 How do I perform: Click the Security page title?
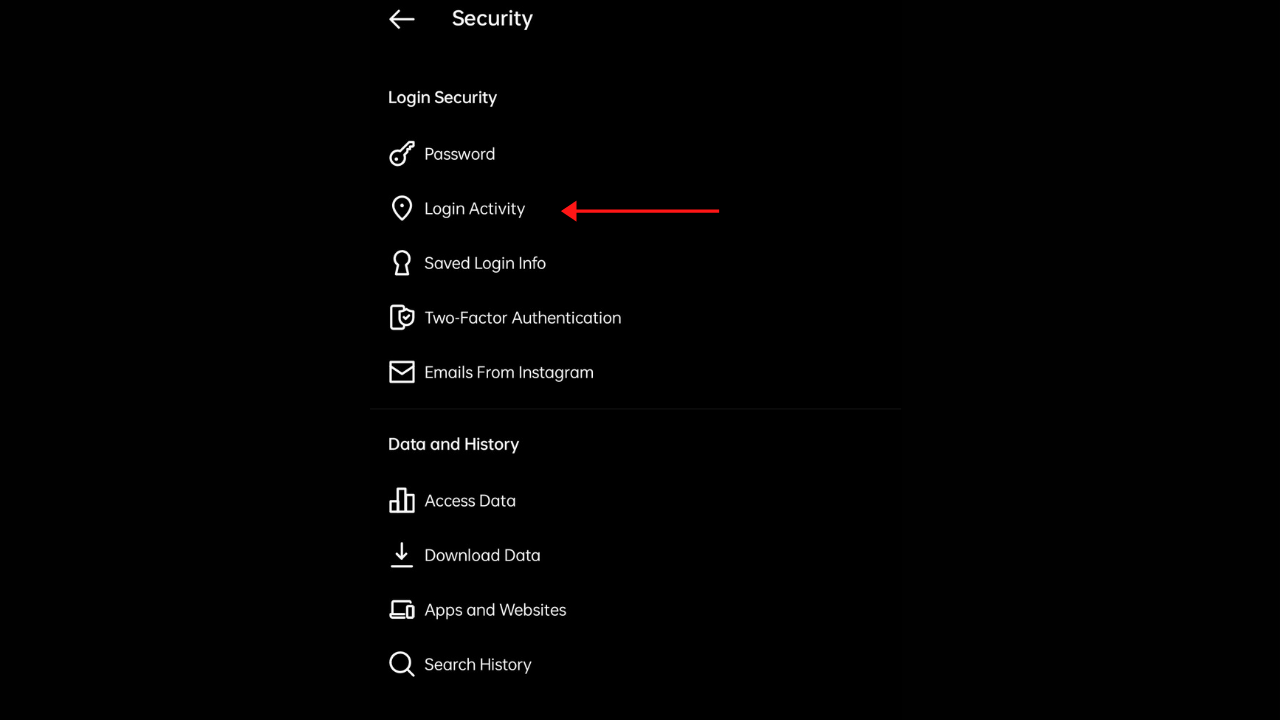point(492,19)
